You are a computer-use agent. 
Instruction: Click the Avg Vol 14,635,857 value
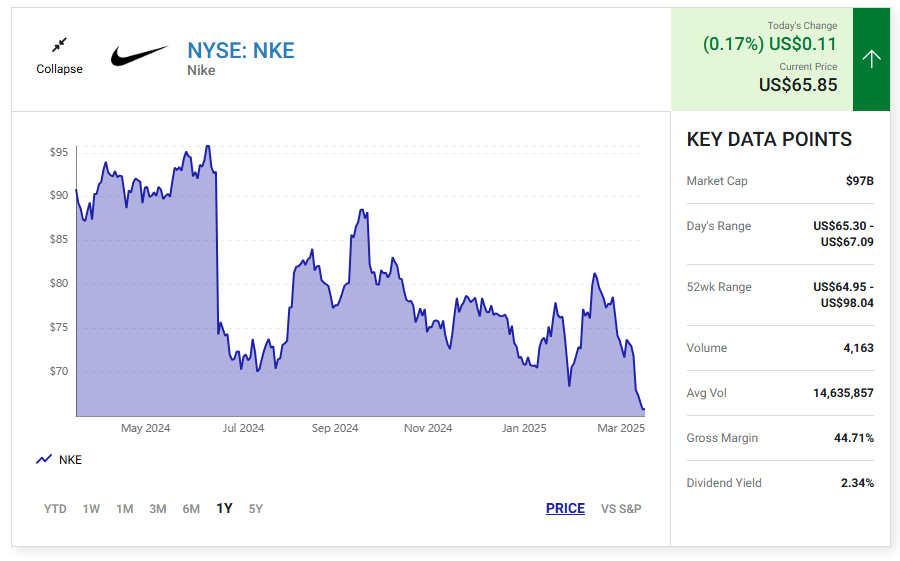[x=843, y=393]
